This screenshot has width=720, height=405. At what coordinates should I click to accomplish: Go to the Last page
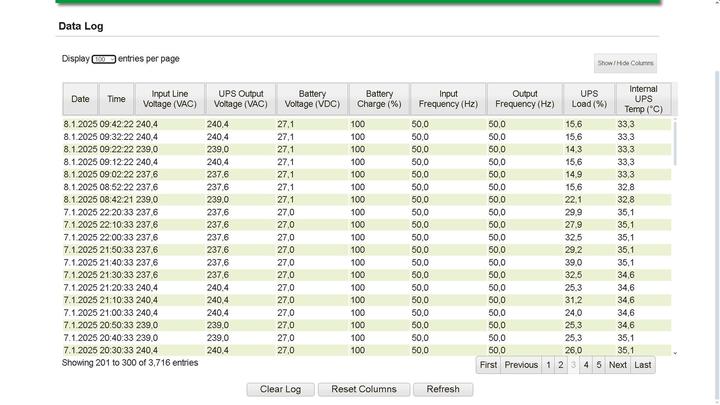pos(643,365)
